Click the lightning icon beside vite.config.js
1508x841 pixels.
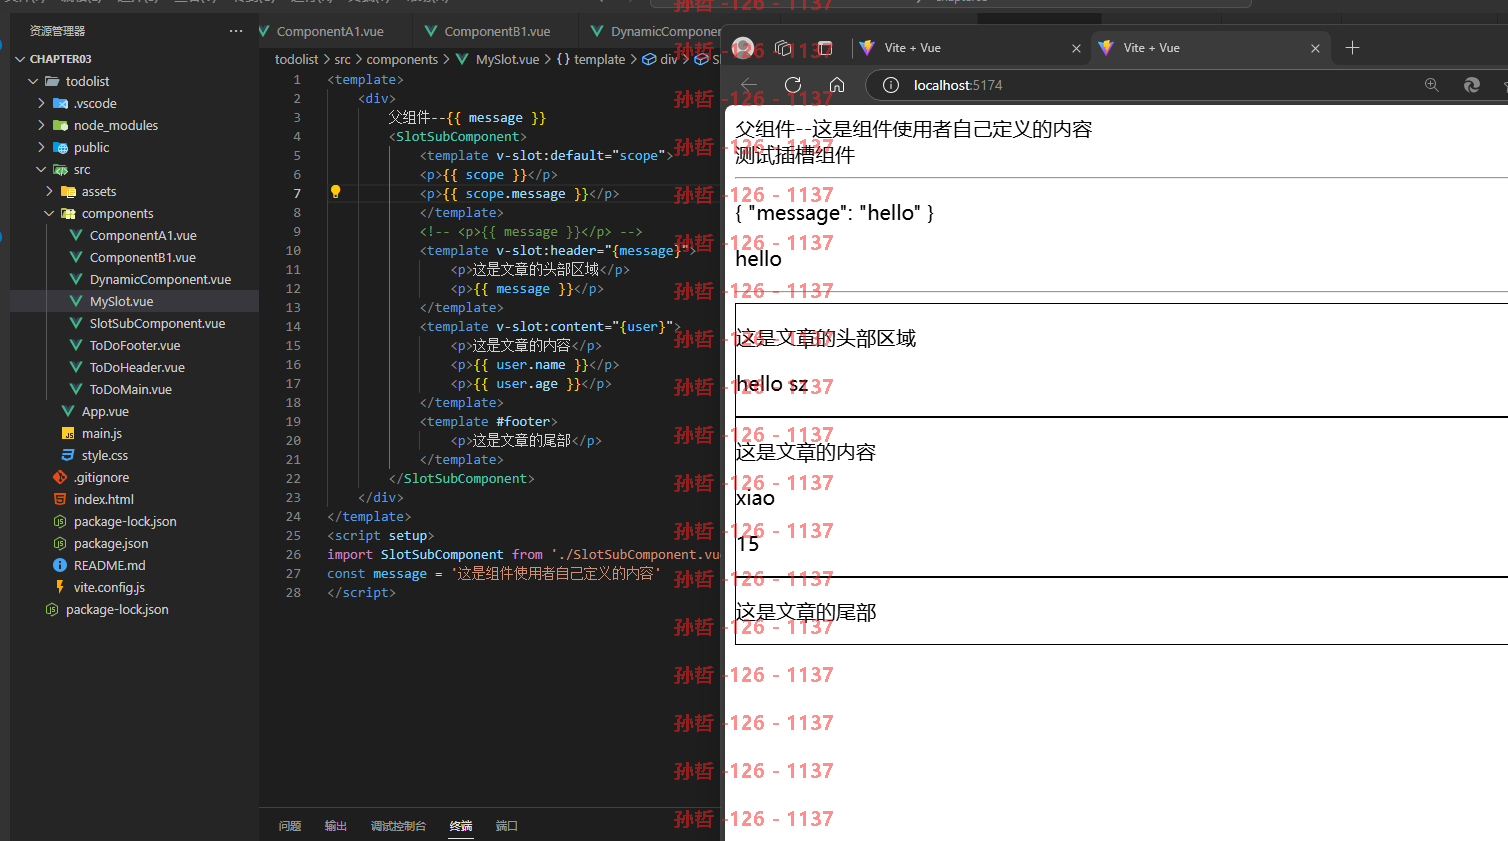pyautogui.click(x=60, y=587)
